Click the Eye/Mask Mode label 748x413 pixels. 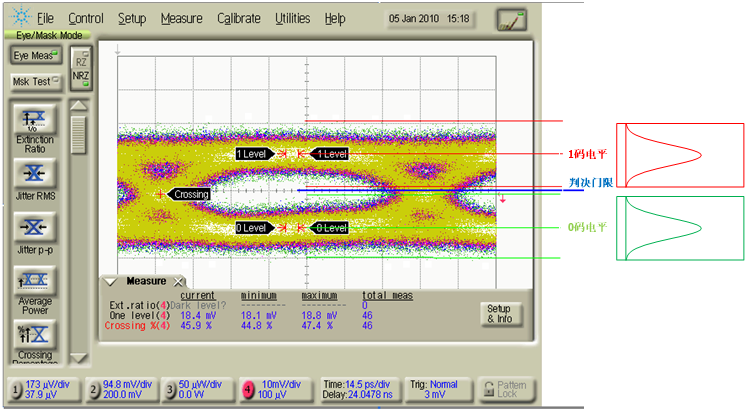point(49,35)
